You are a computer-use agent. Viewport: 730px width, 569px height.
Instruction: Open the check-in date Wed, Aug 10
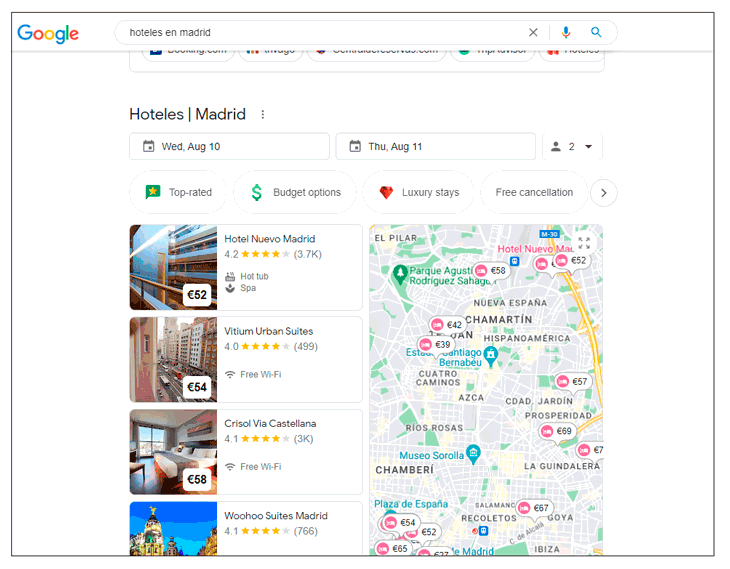(230, 147)
